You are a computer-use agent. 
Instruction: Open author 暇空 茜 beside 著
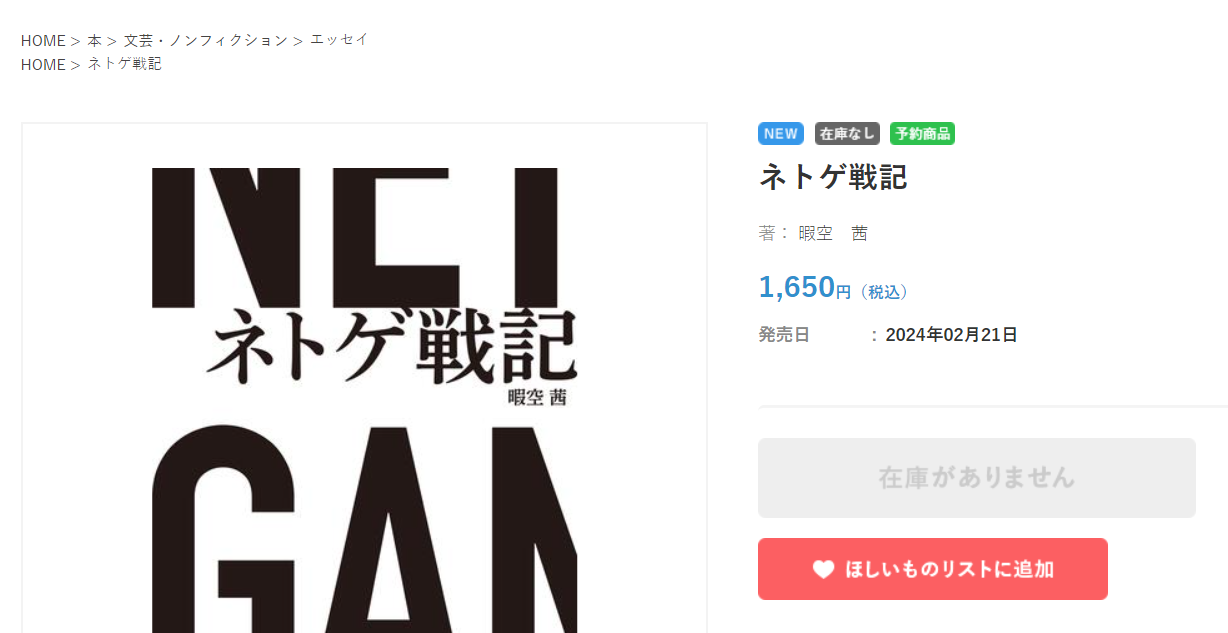[833, 233]
